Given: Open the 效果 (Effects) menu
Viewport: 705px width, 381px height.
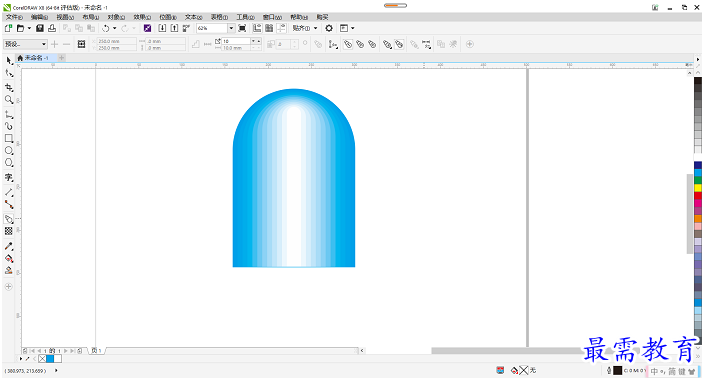Looking at the screenshot, I should pyautogui.click(x=142, y=17).
